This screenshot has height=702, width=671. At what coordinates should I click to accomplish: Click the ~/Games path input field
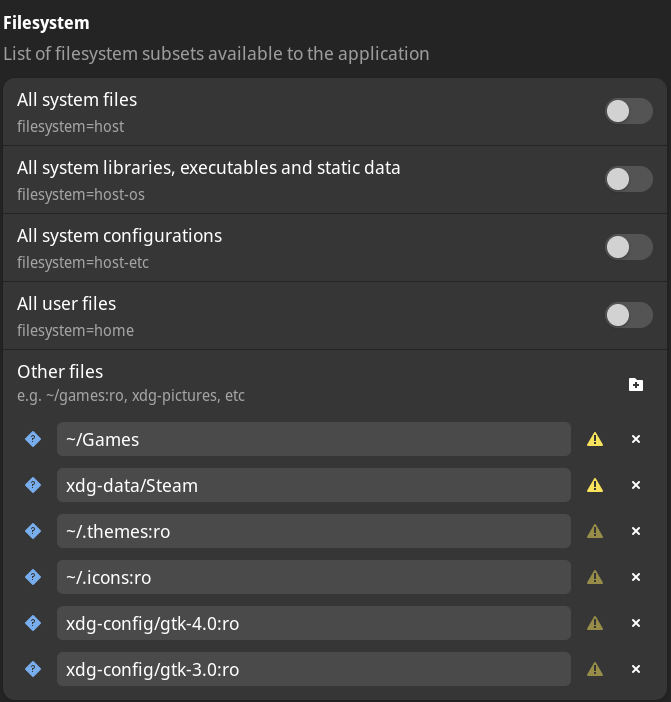(313, 439)
